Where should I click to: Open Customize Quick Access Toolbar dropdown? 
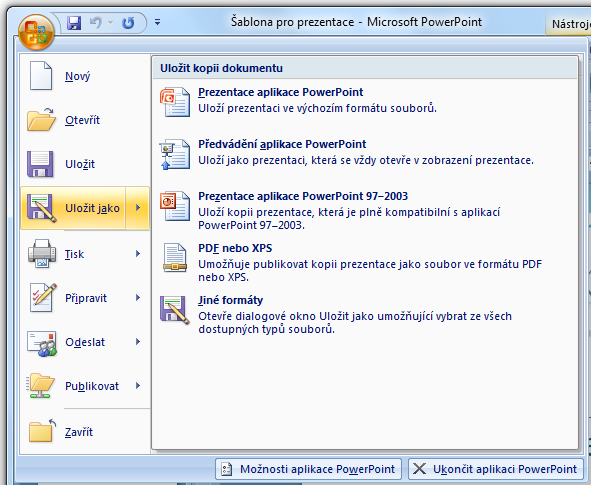point(158,23)
